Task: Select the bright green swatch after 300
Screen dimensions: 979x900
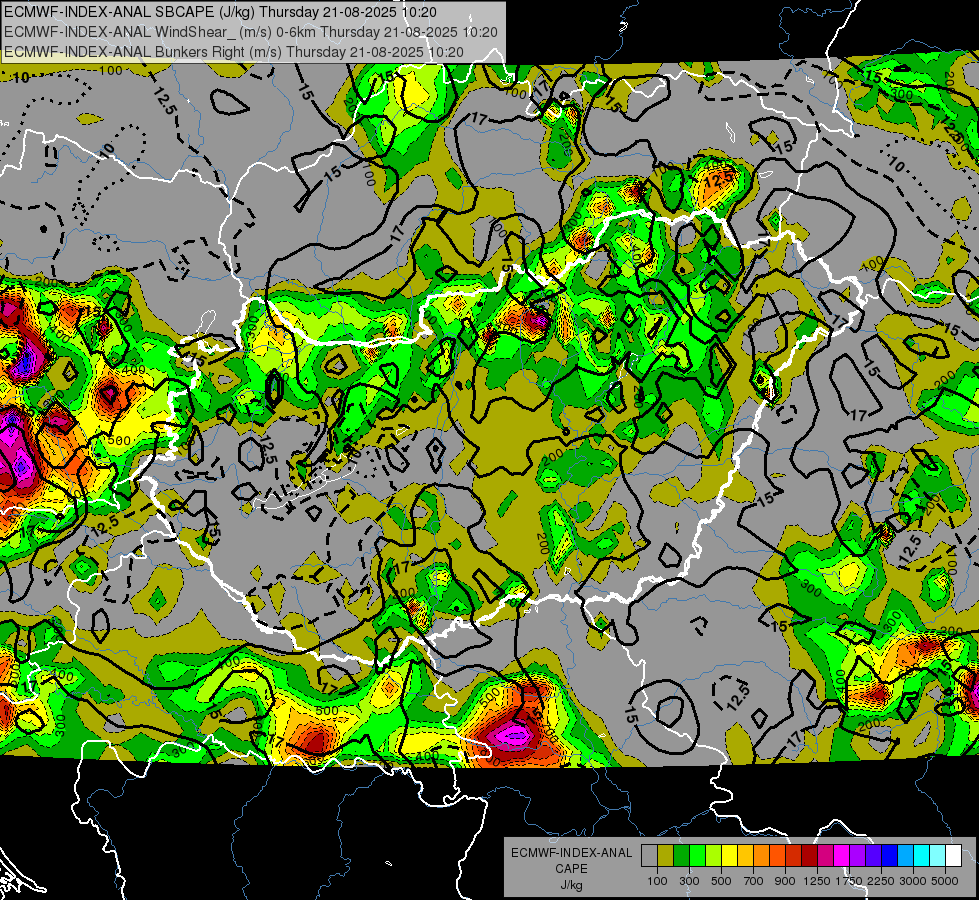Action: [x=697, y=855]
